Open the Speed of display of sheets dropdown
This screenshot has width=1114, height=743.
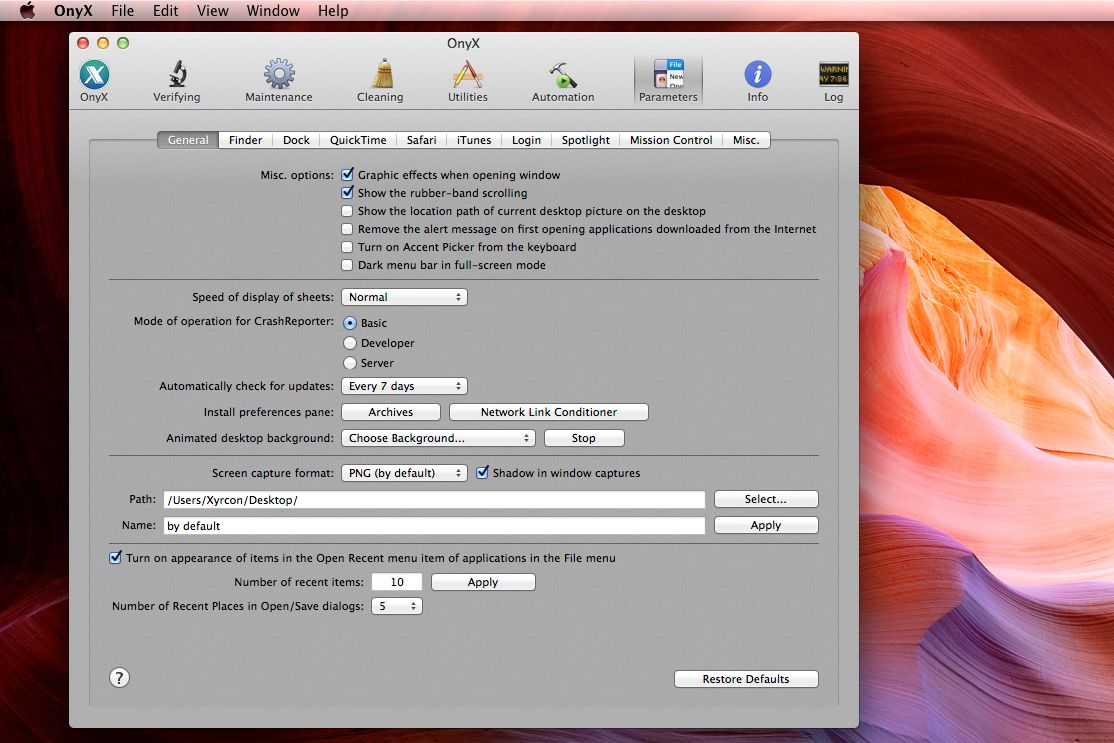coord(404,297)
